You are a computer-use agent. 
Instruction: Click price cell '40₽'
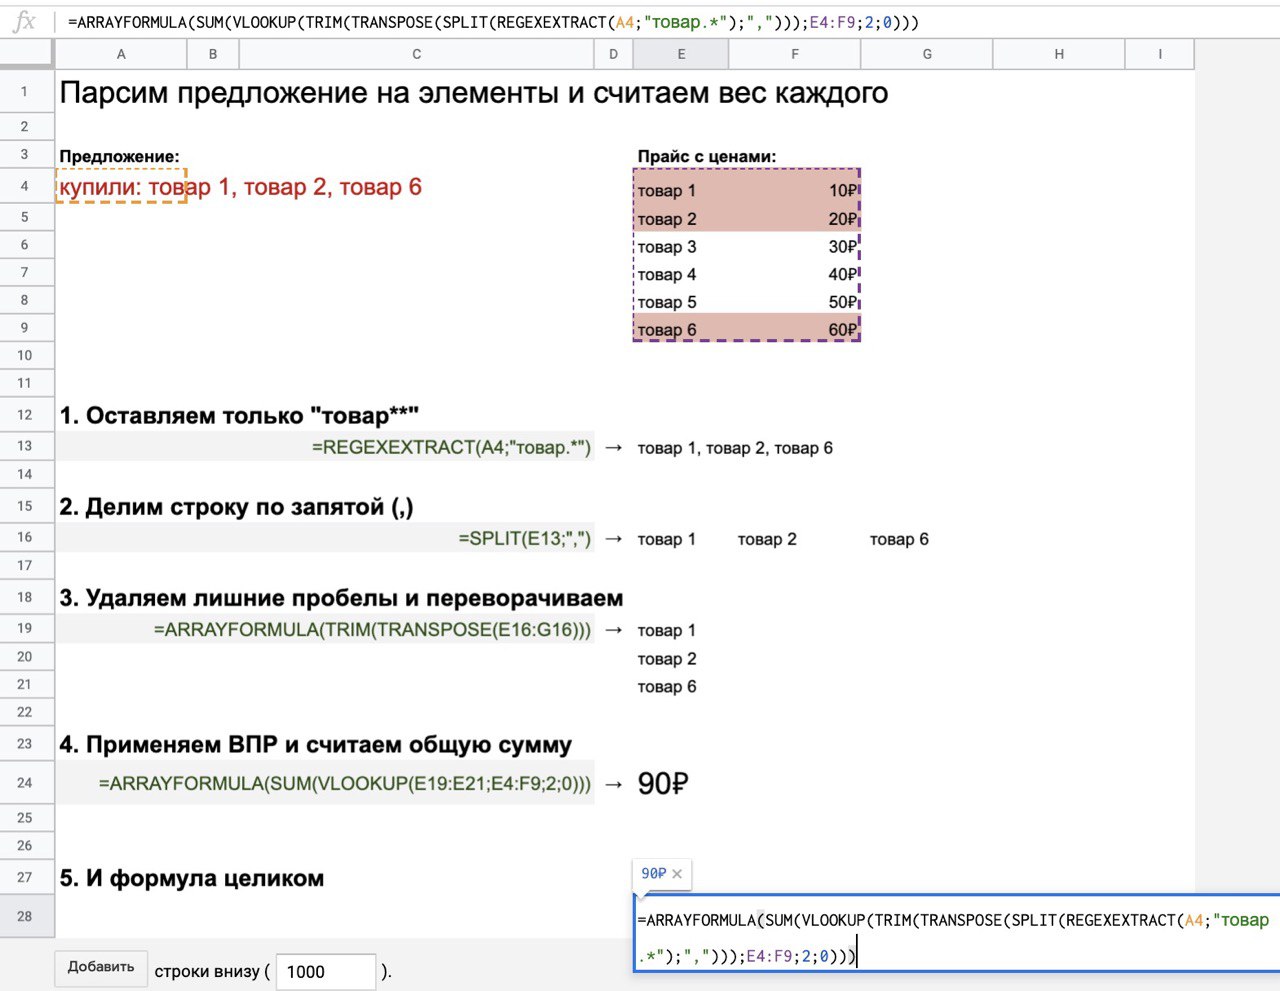(842, 274)
